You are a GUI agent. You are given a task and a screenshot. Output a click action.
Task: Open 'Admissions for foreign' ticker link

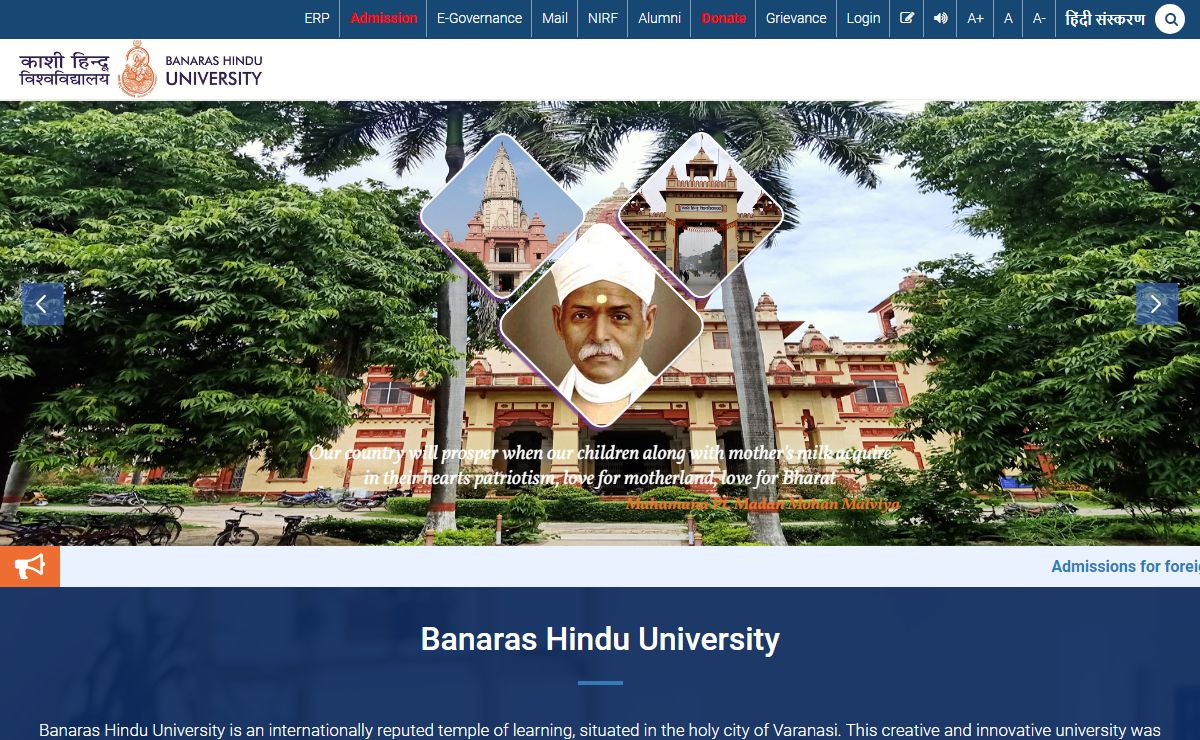pos(1125,566)
